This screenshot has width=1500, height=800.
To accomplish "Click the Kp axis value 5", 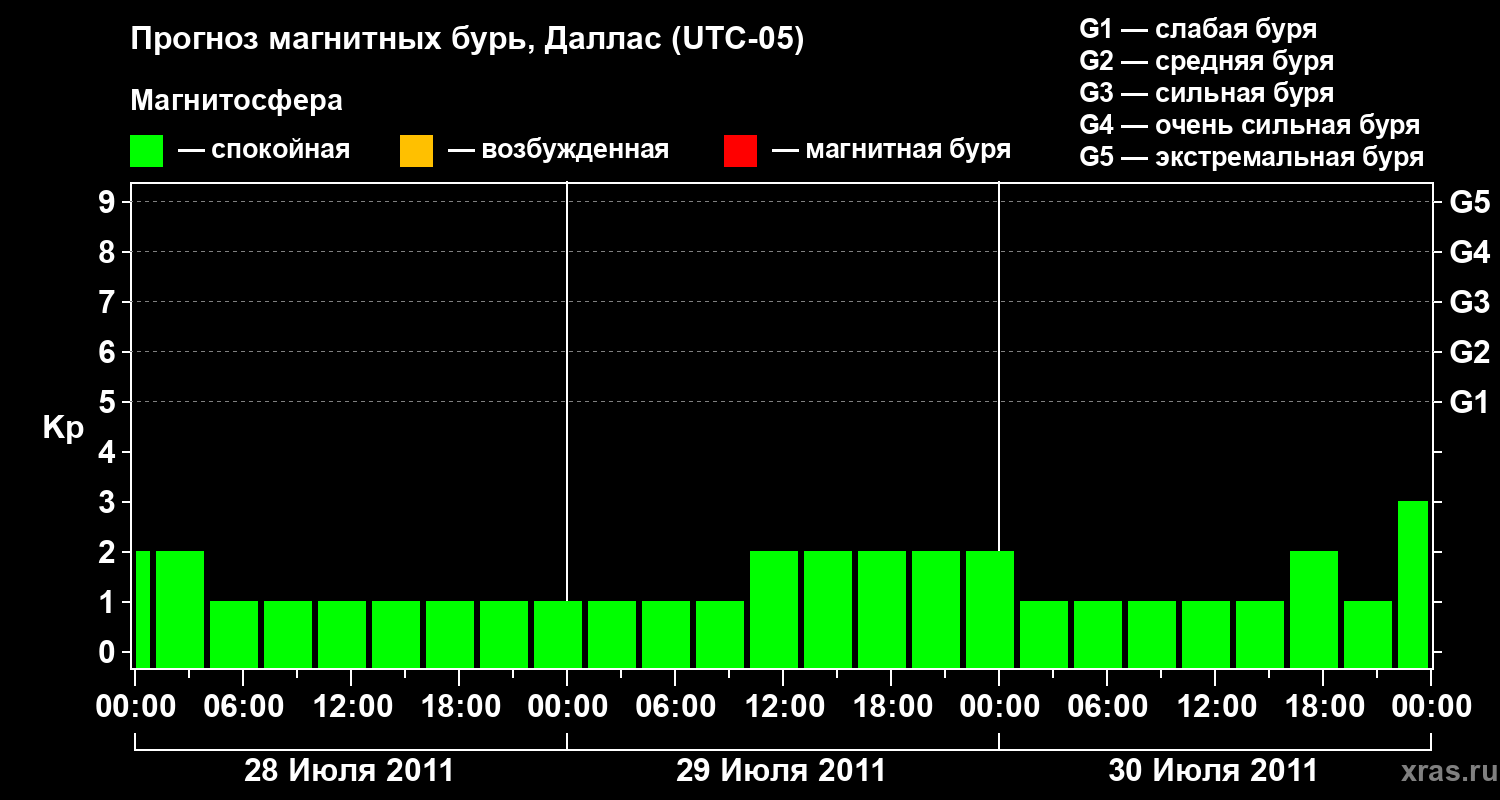I will click(109, 403).
